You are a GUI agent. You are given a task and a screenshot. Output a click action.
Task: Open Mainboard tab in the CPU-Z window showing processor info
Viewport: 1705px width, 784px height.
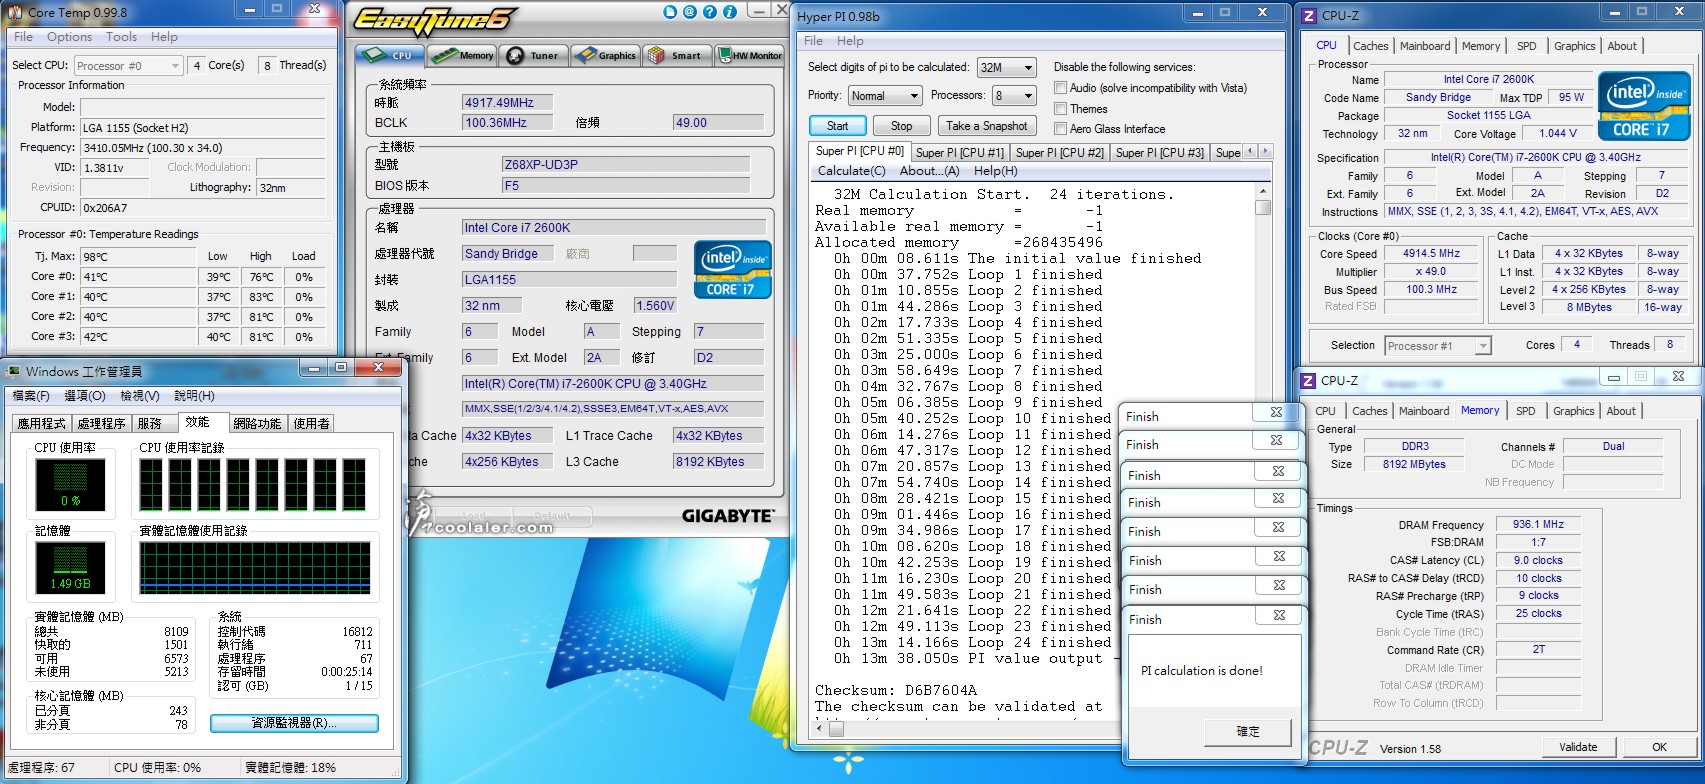[1425, 46]
